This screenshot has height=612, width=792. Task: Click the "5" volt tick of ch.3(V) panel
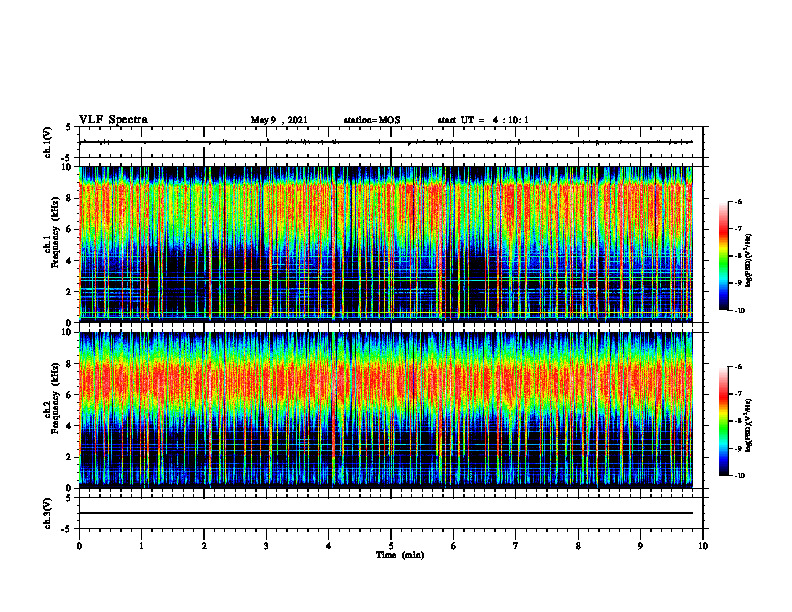[x=68, y=498]
